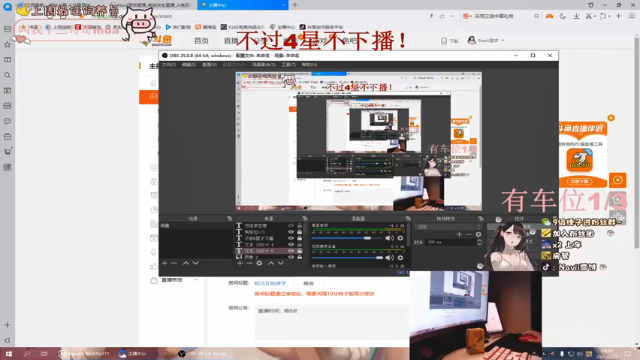Move selected source up in Sources list
Image resolution: width=640 pixels, height=360 pixels.
pyautogui.click(x=271, y=263)
